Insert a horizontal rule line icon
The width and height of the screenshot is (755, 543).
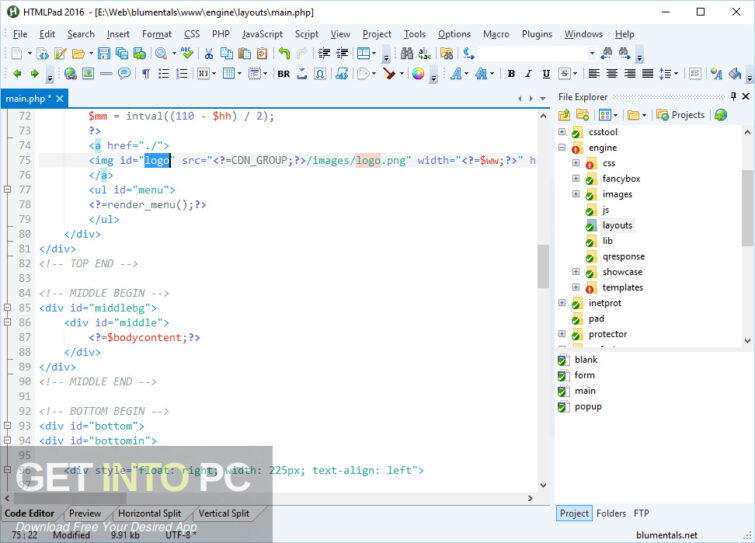point(106,74)
